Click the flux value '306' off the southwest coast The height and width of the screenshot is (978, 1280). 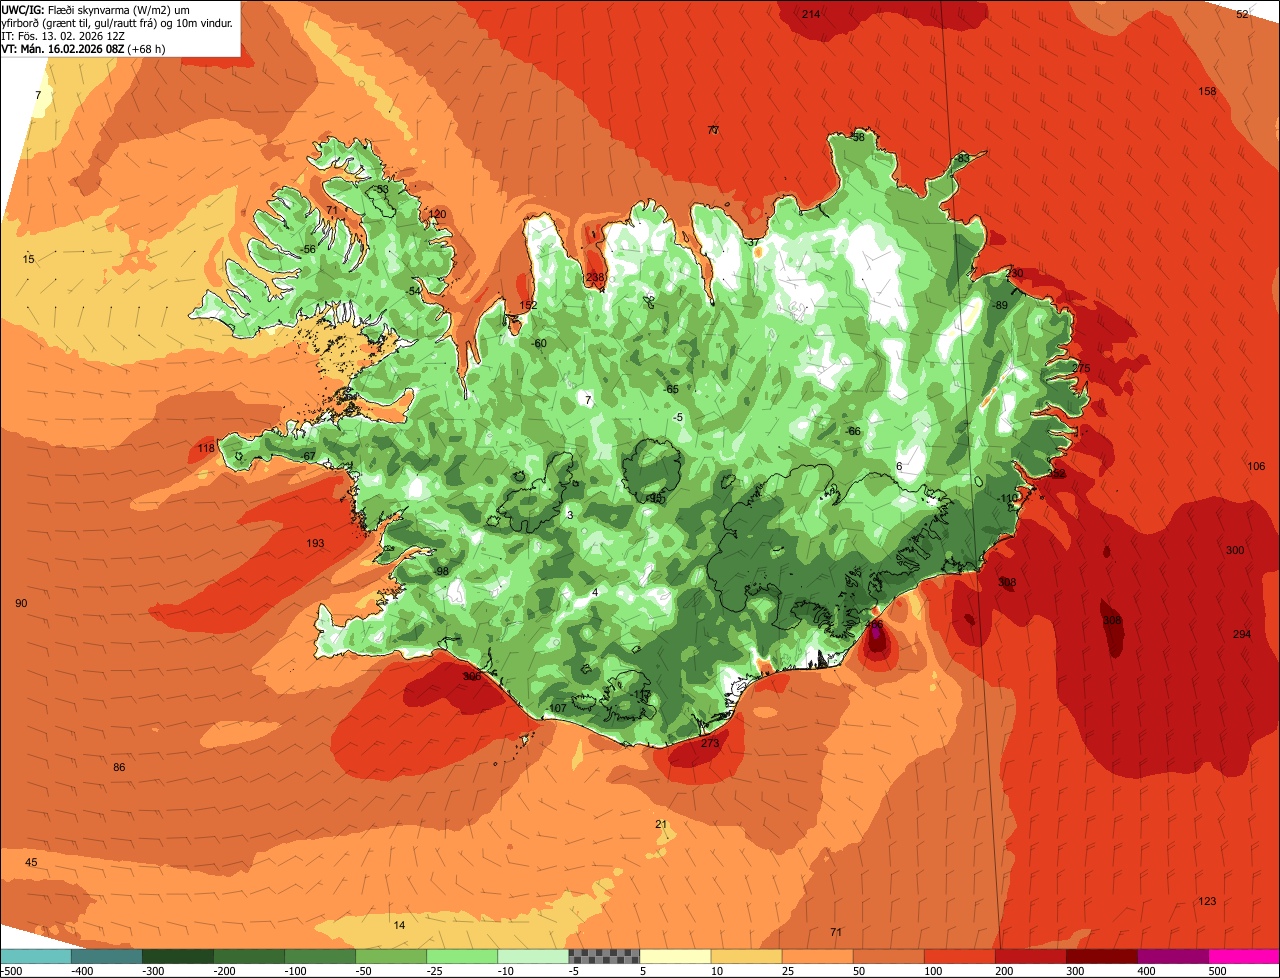[472, 677]
